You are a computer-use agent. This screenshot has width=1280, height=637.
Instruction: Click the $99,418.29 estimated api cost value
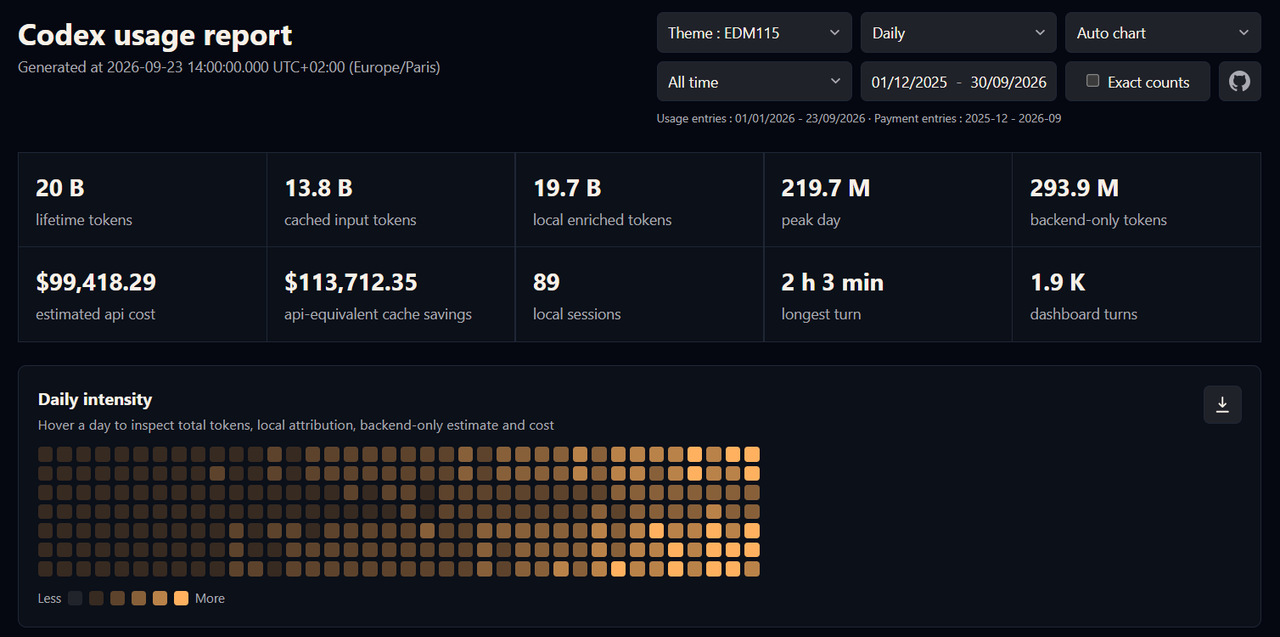tap(96, 282)
